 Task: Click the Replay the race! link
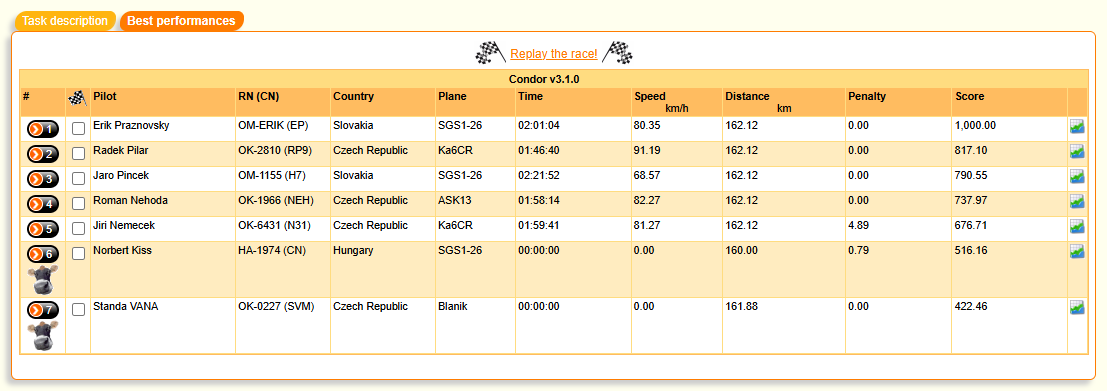pos(554,54)
